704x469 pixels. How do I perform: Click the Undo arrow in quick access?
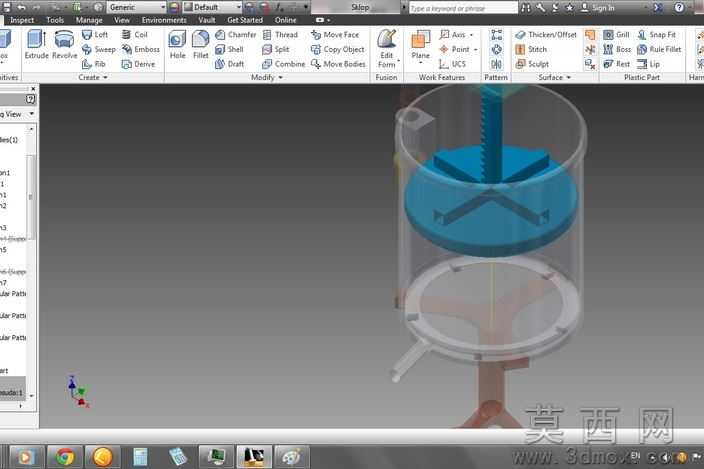(21, 7)
